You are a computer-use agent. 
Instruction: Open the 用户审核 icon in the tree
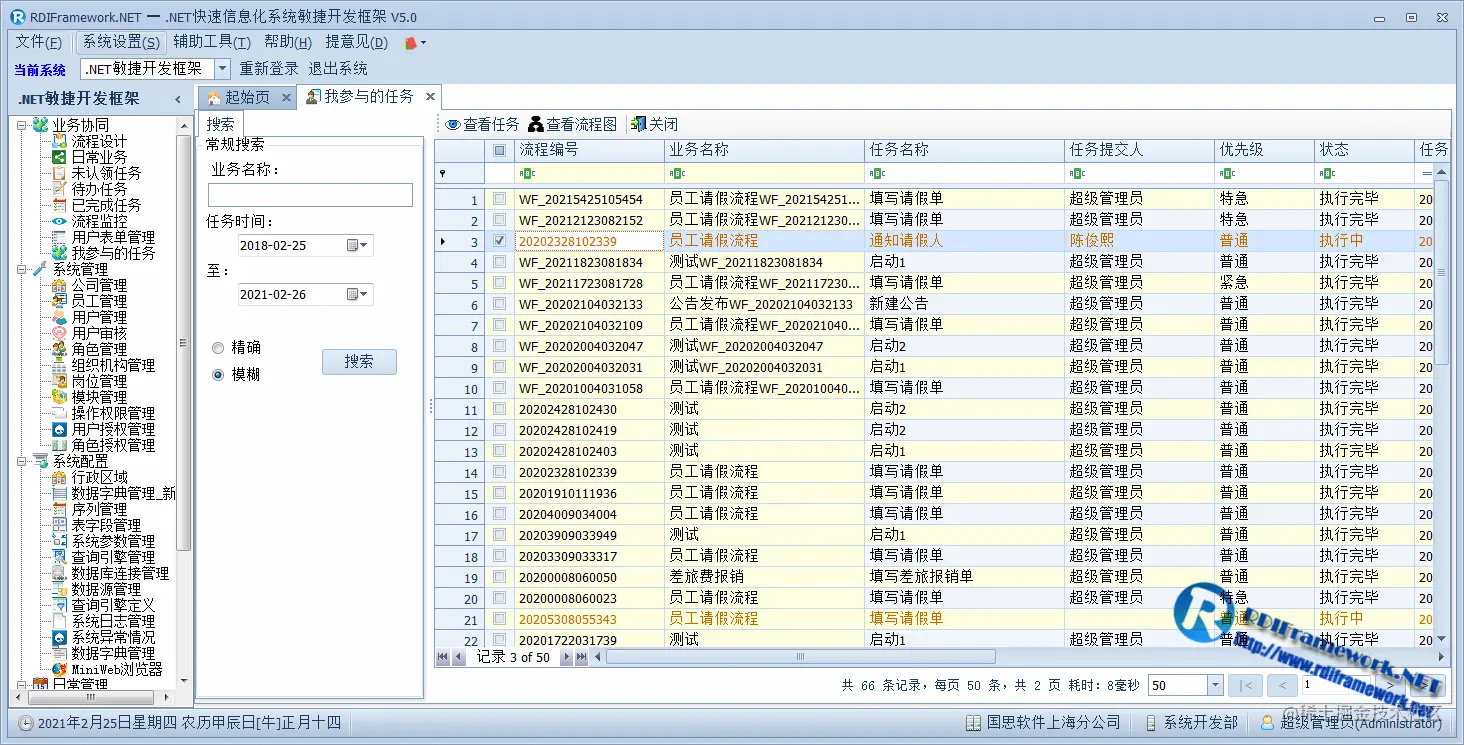(60, 333)
